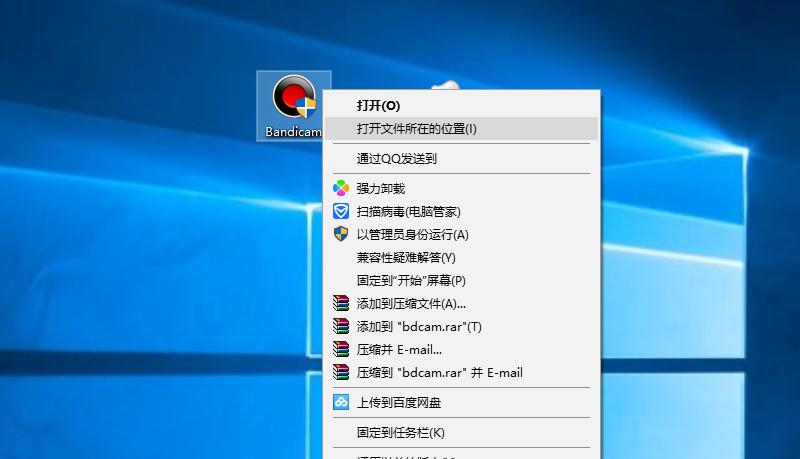800x459 pixels.
Task: Choose 添加到 "bdcam.rar"(T) text
Action: pyautogui.click(x=419, y=327)
